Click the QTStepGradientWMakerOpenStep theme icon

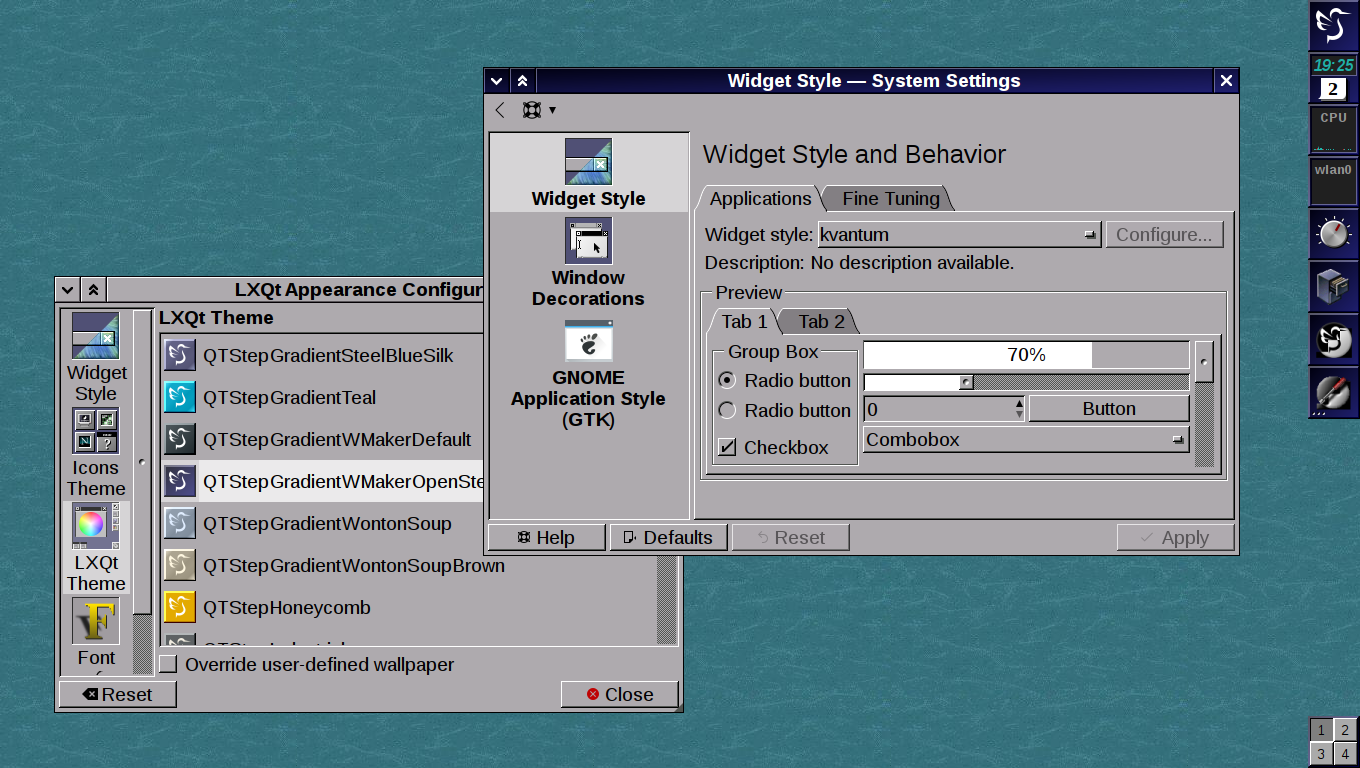click(x=180, y=481)
